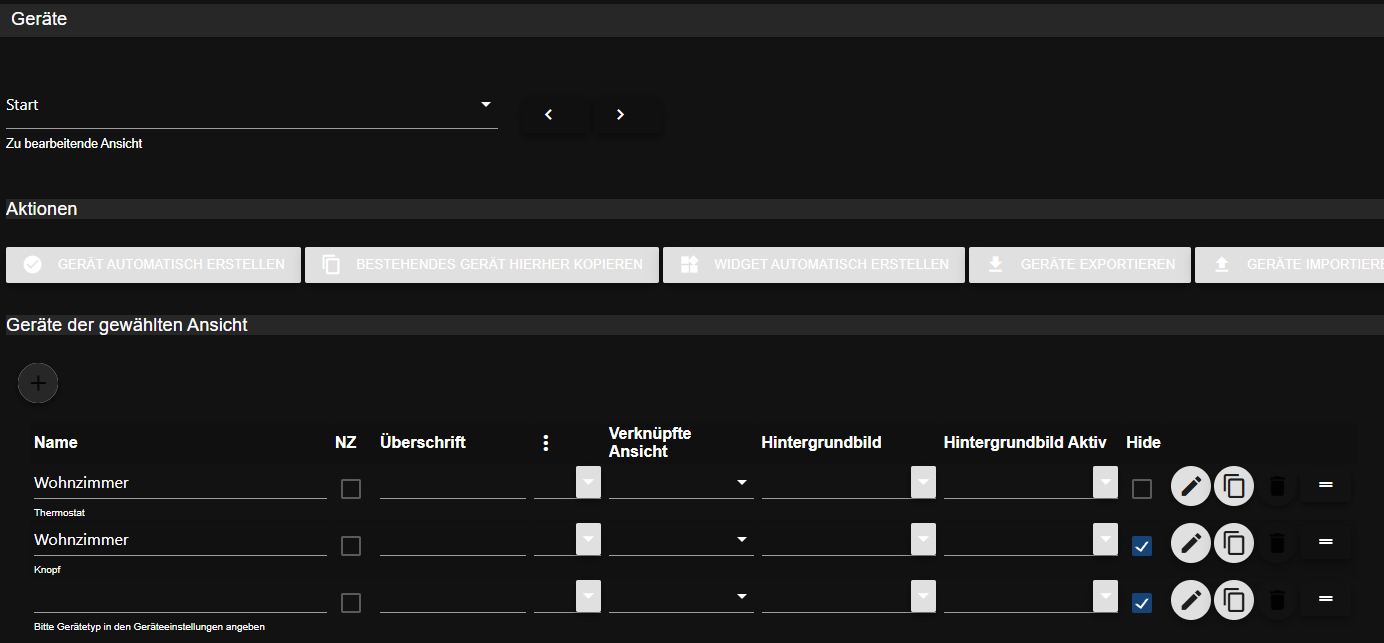Screen dimensions: 1384x643
Task: Copy the Knopf Wohnzimmer device
Action: point(1234,544)
